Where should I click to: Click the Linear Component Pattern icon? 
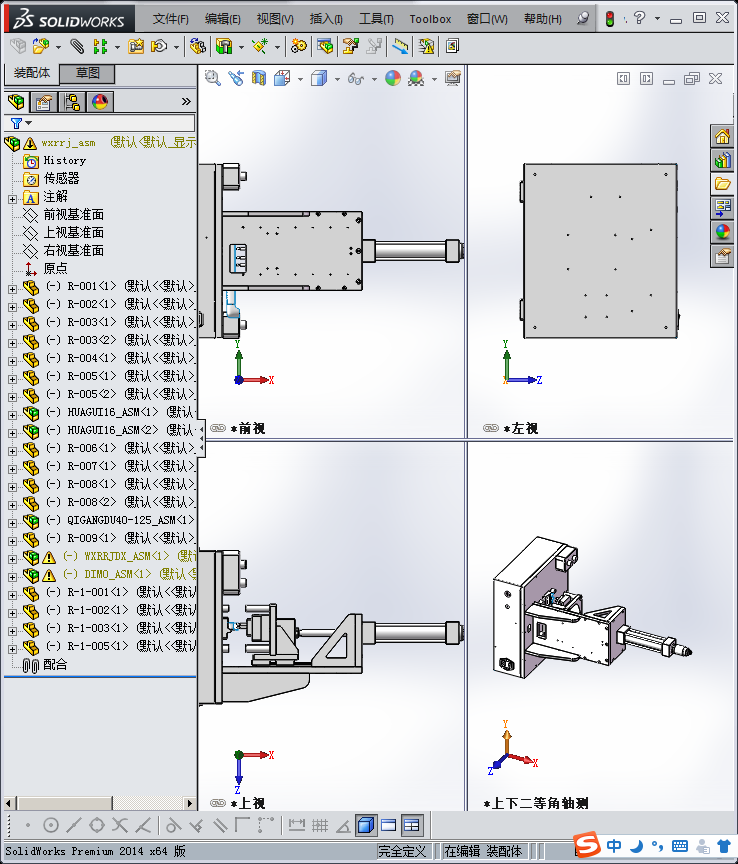[x=100, y=46]
